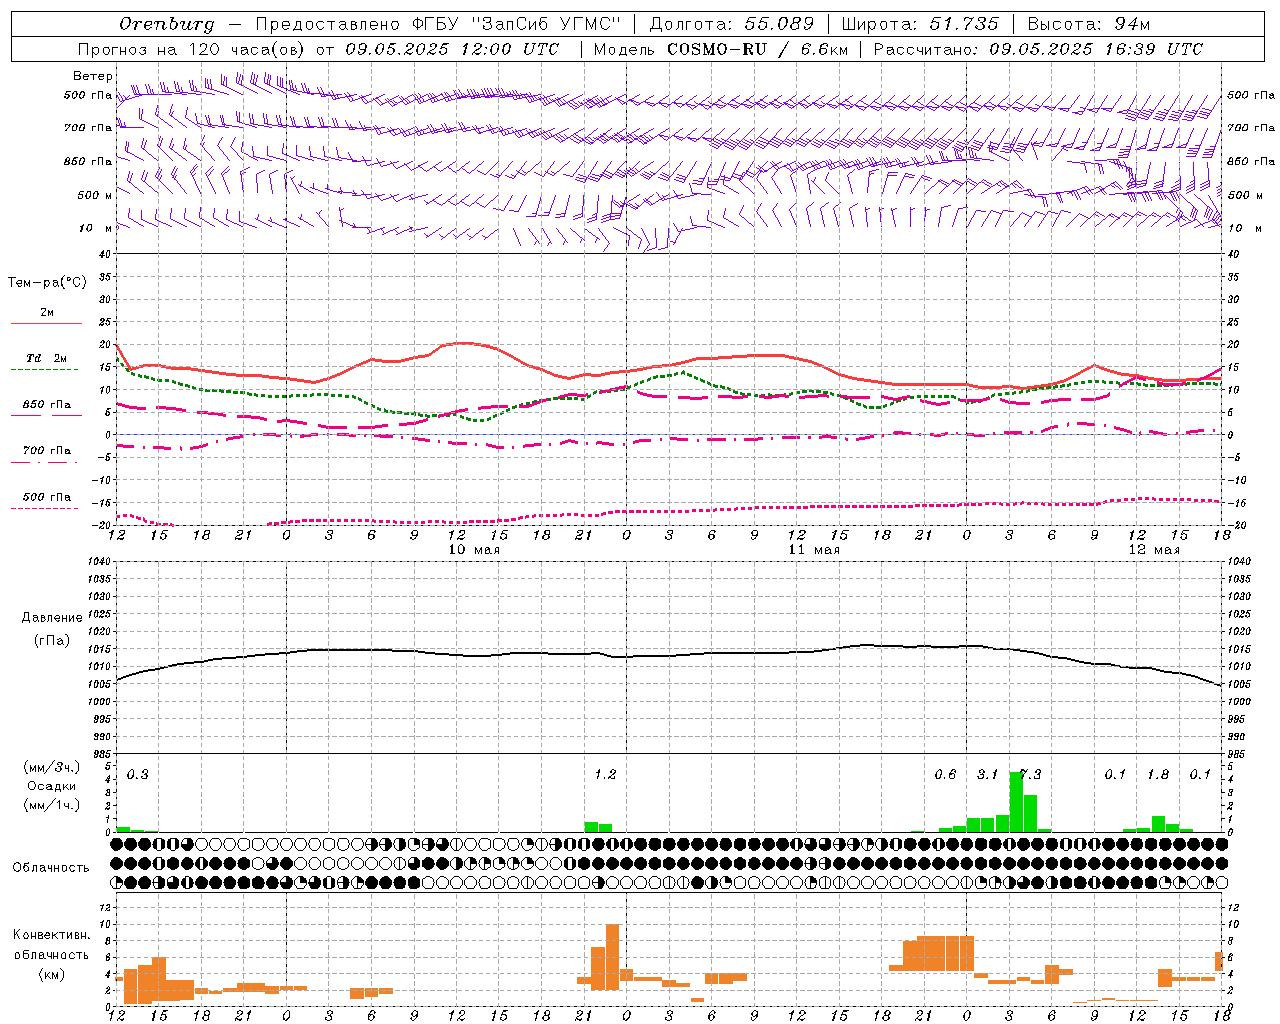Viewport: 1280px width, 1024px height.
Task: Click the red line sample under 2м legend
Action: (x=47, y=323)
